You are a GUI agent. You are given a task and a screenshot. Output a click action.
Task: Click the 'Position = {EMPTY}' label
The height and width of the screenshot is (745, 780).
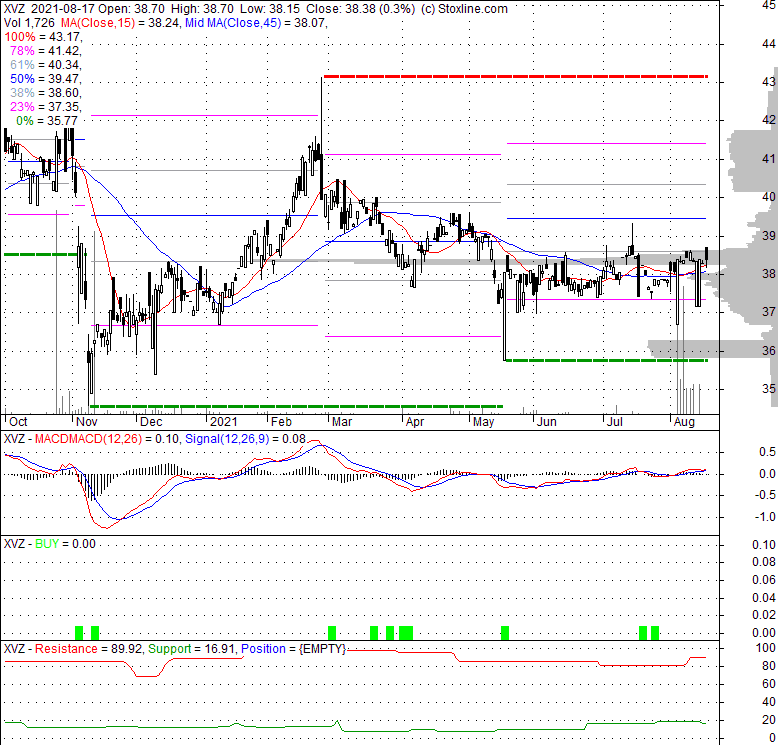tap(293, 649)
